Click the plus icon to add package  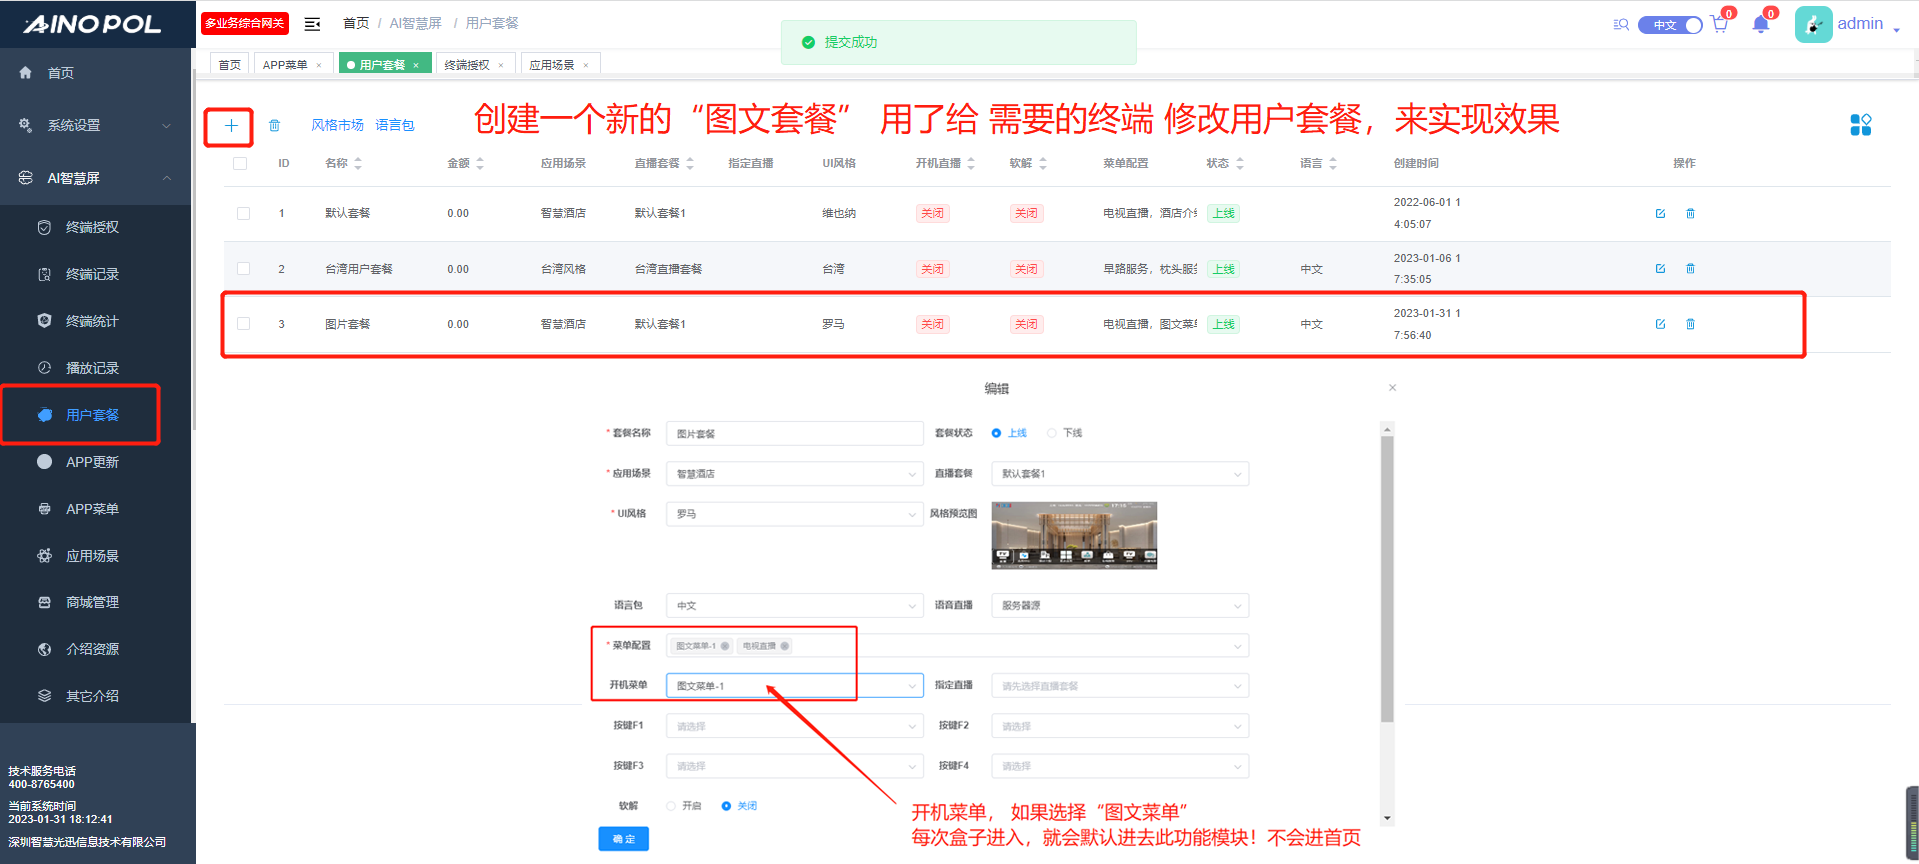230,126
